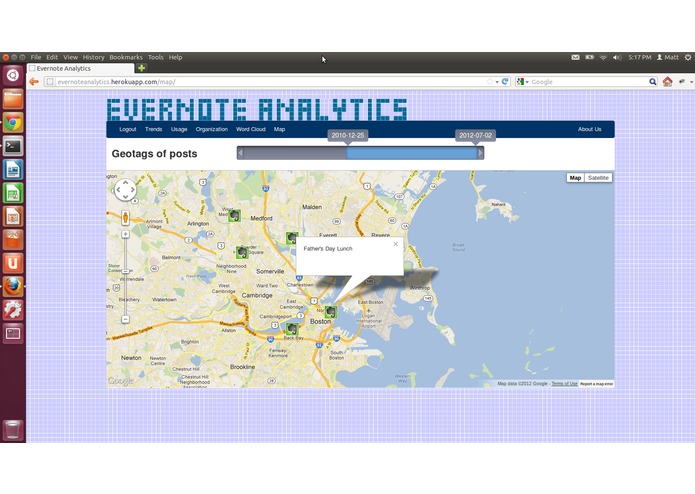Open the Matt user menu
Viewport: 695px width, 494px height.
pos(668,57)
